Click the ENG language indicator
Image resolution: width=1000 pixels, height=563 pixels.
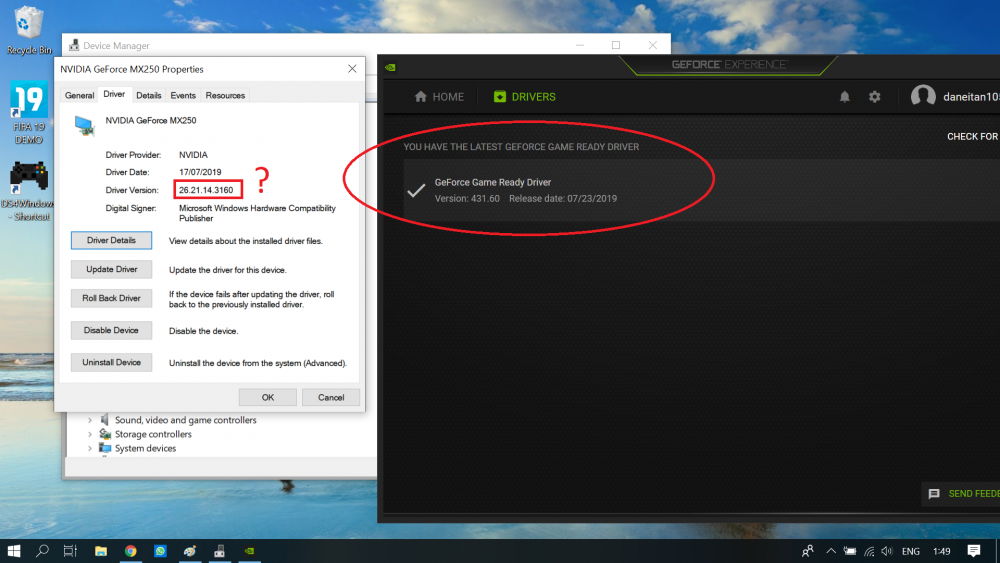point(911,551)
